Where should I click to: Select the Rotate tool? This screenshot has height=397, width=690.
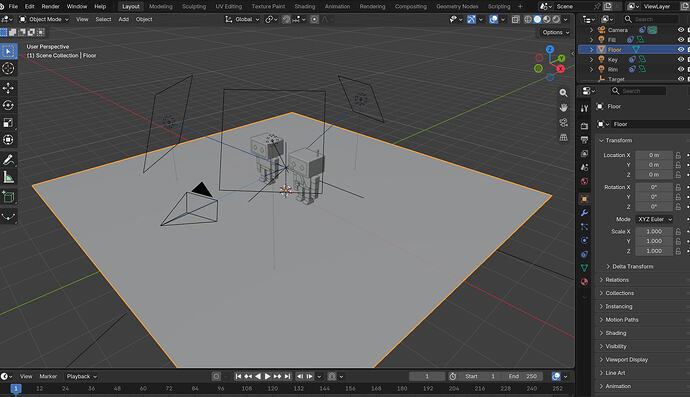(8, 105)
